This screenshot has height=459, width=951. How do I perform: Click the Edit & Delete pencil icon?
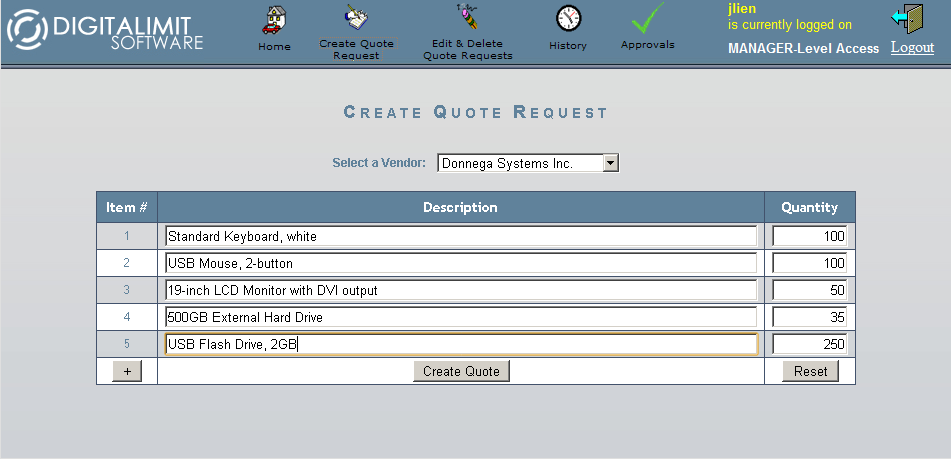point(468,16)
